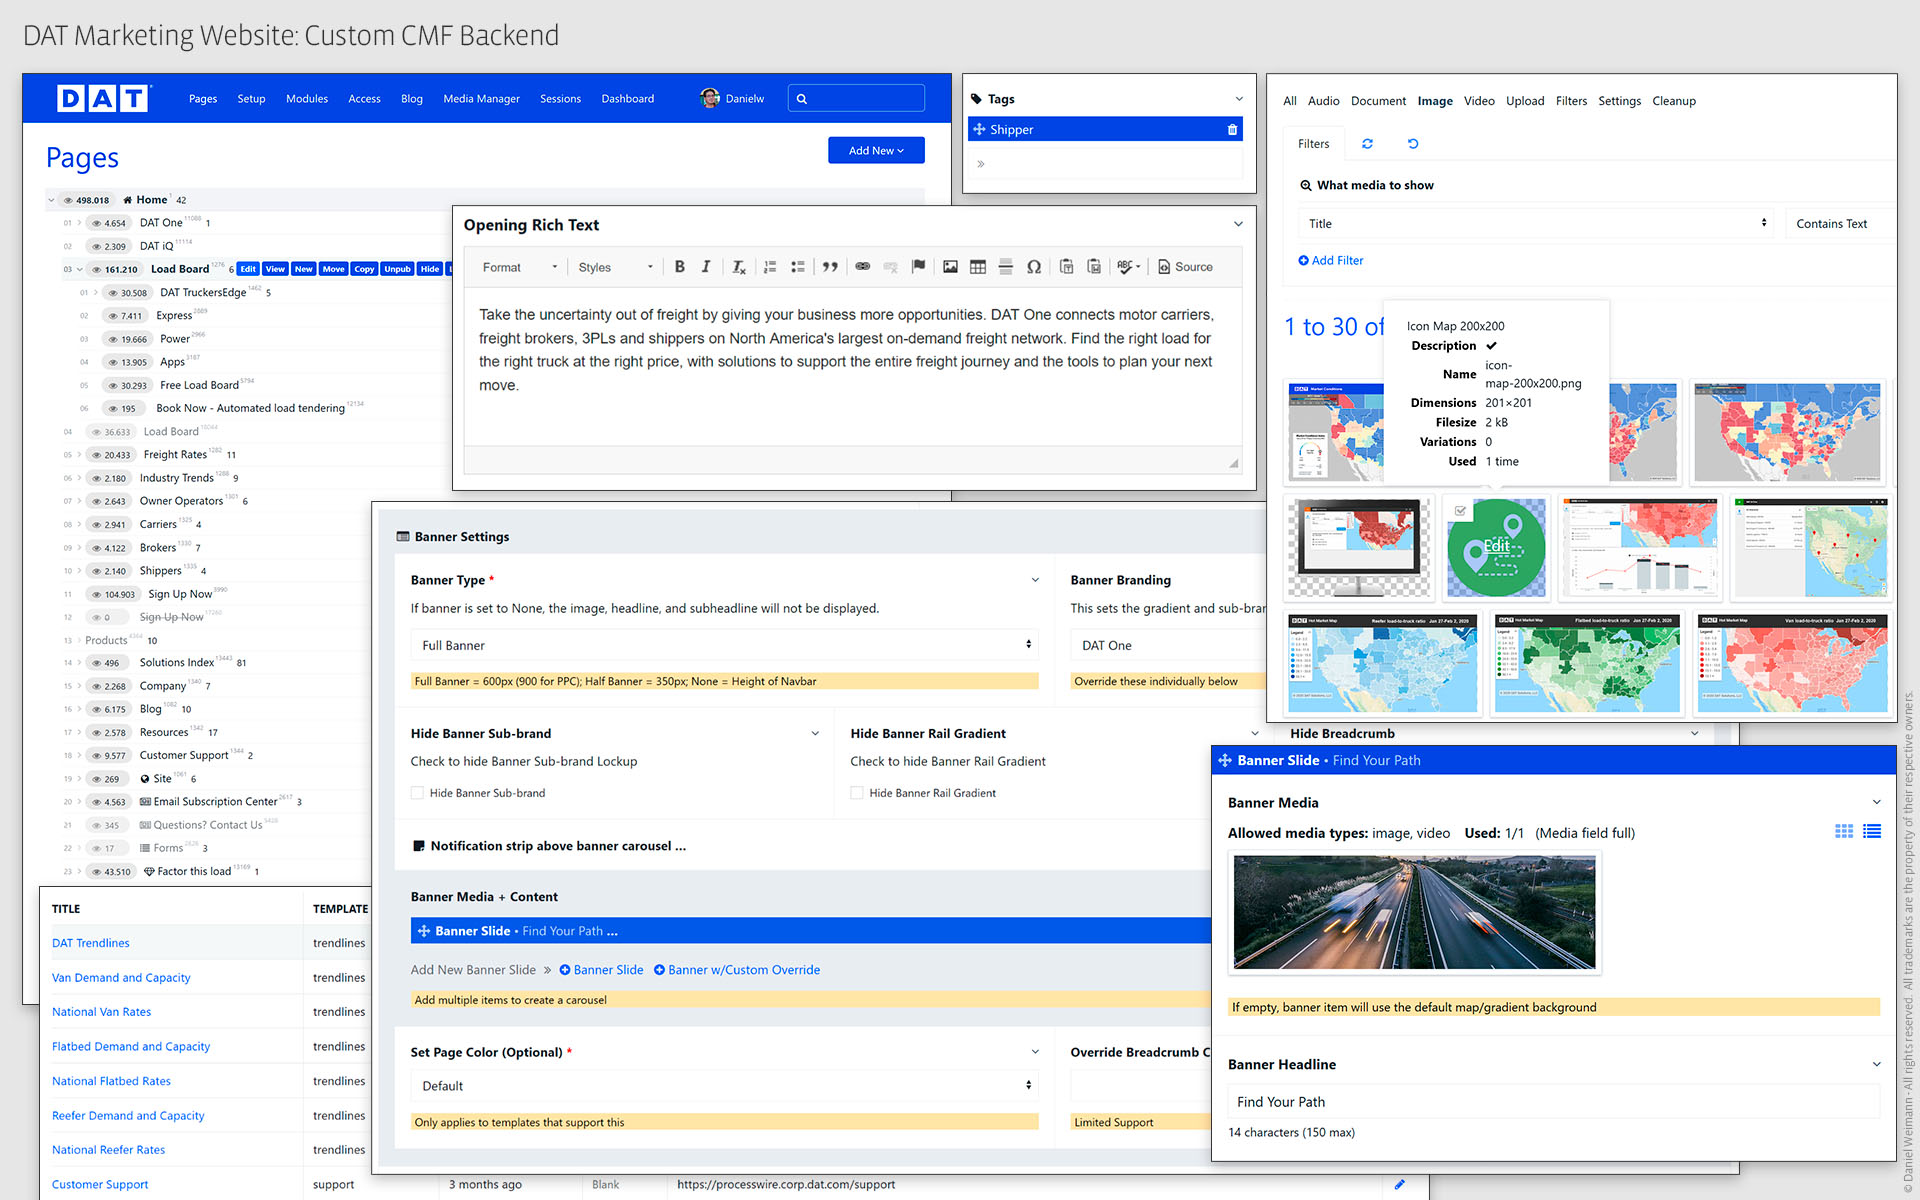Screen dimensions: 1920x1200
Task: Insert a table in the Opening Rich Text editor
Action: [978, 267]
